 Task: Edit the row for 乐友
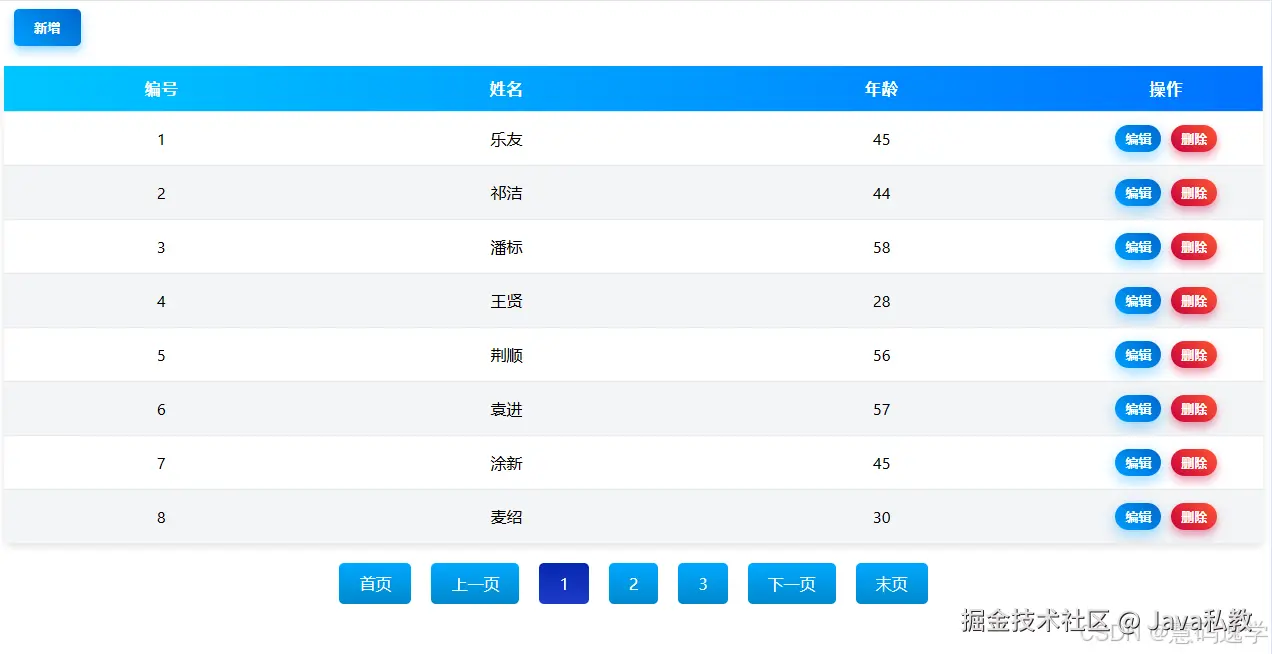1138,139
